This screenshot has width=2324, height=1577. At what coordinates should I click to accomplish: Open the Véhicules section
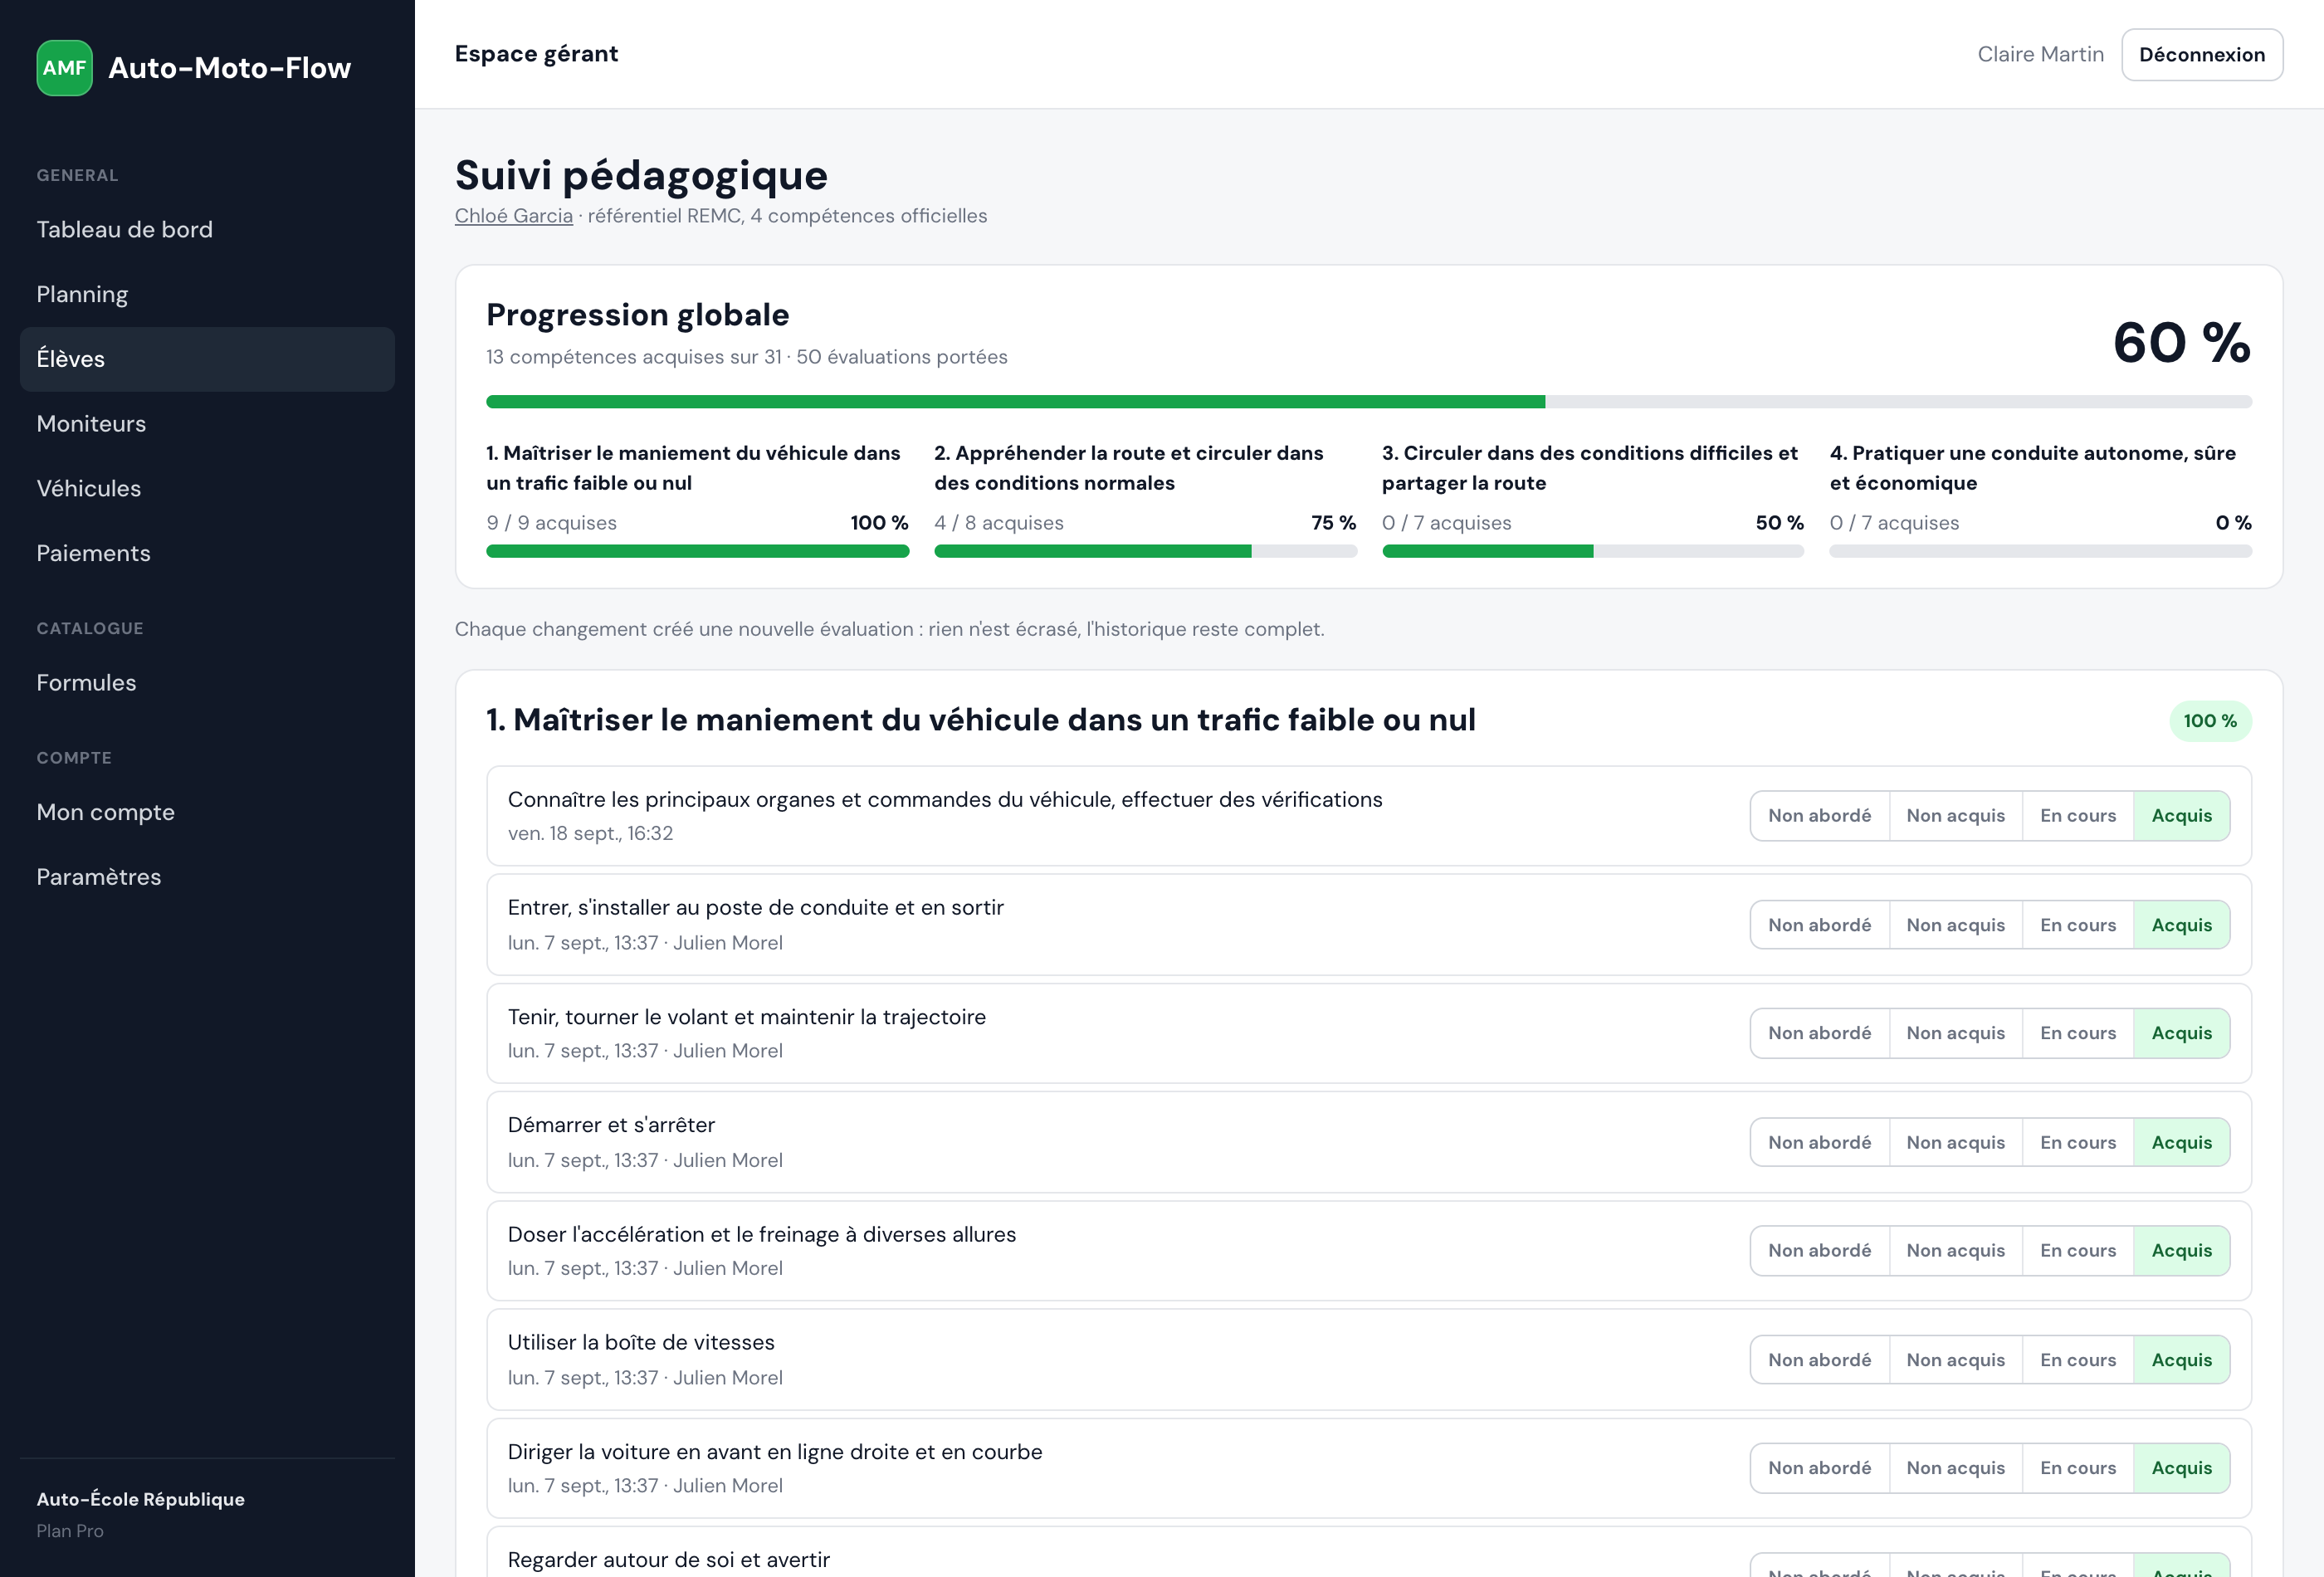click(207, 488)
